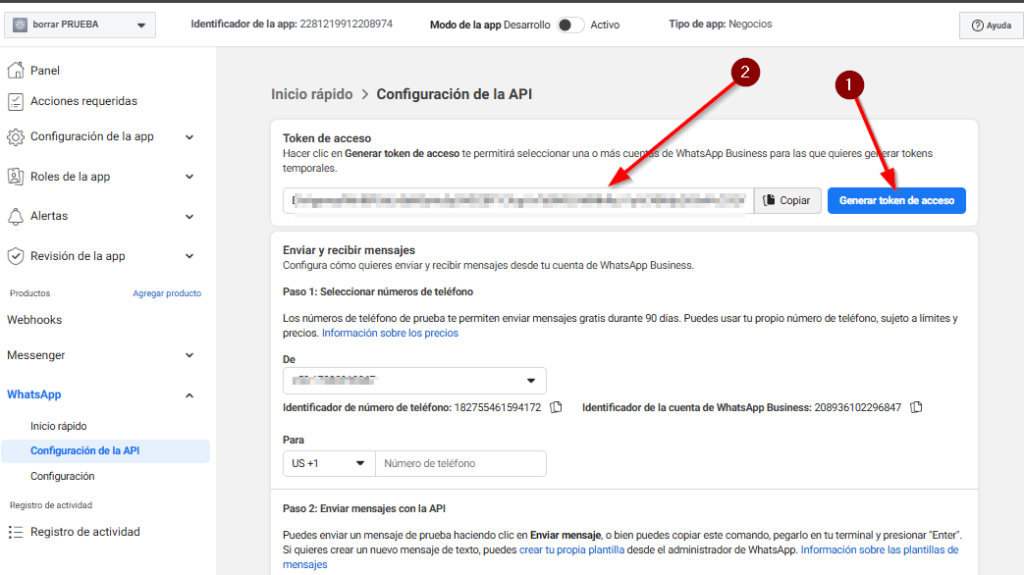Image resolution: width=1024 pixels, height=575 pixels.
Task: Expand the Alertas section
Action: [189, 216]
